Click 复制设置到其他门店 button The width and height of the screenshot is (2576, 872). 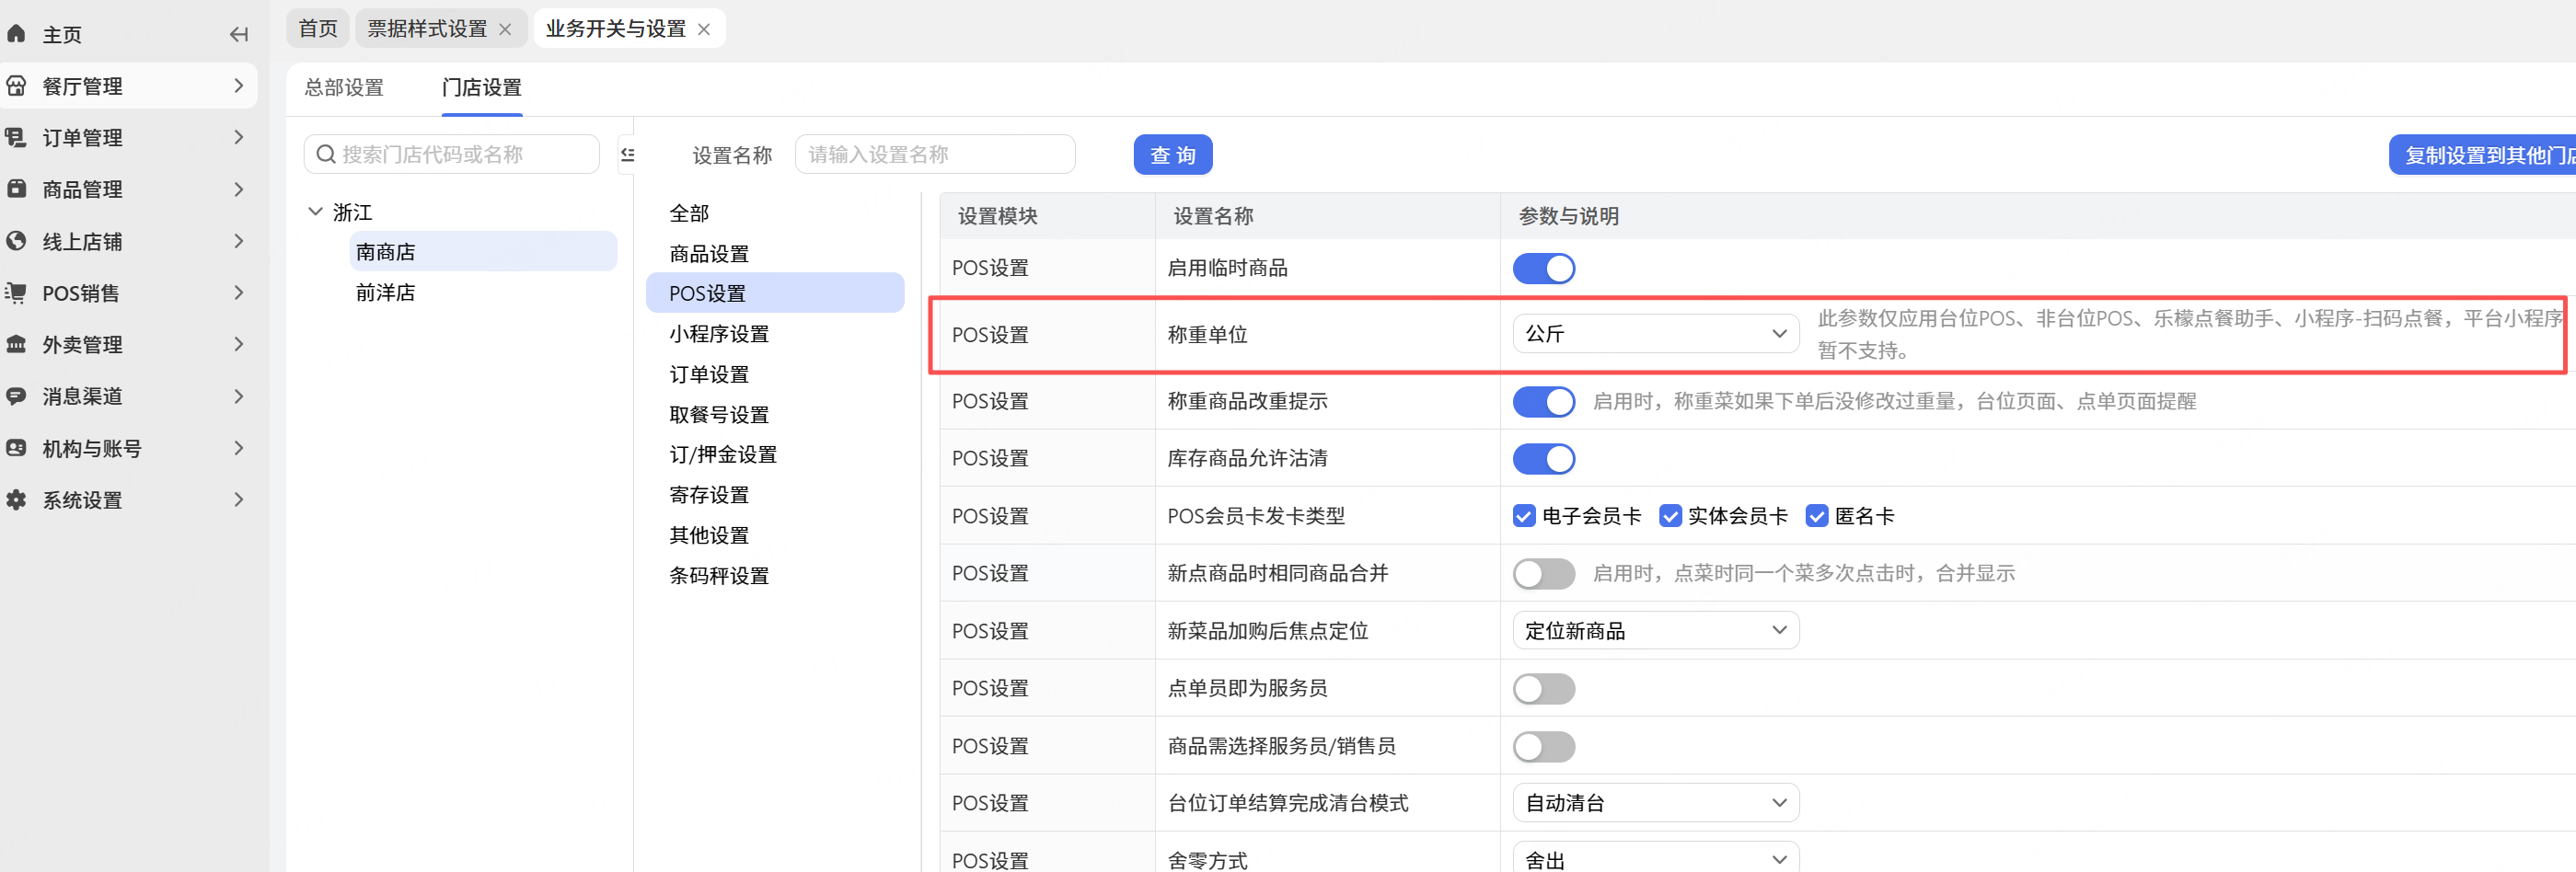coord(2486,155)
